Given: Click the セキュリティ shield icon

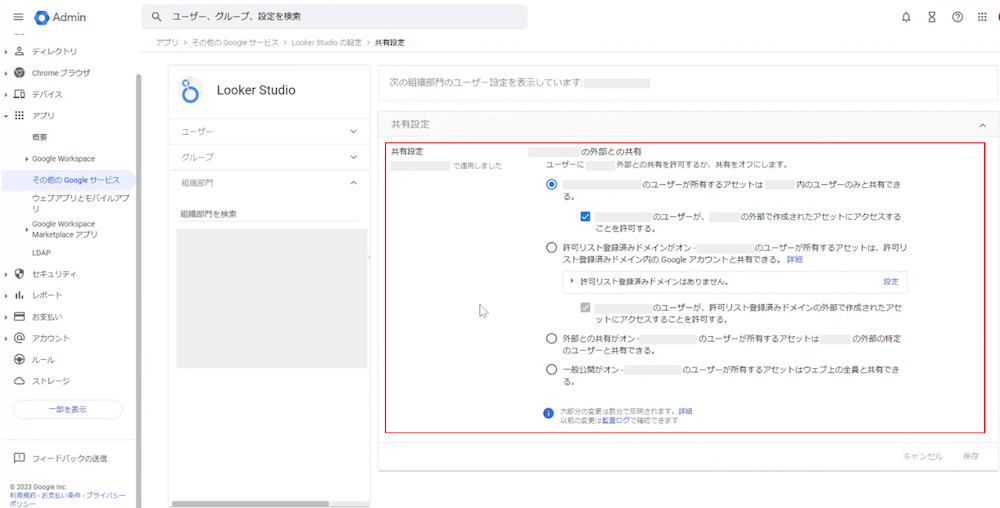Looking at the screenshot, I should 19,274.
